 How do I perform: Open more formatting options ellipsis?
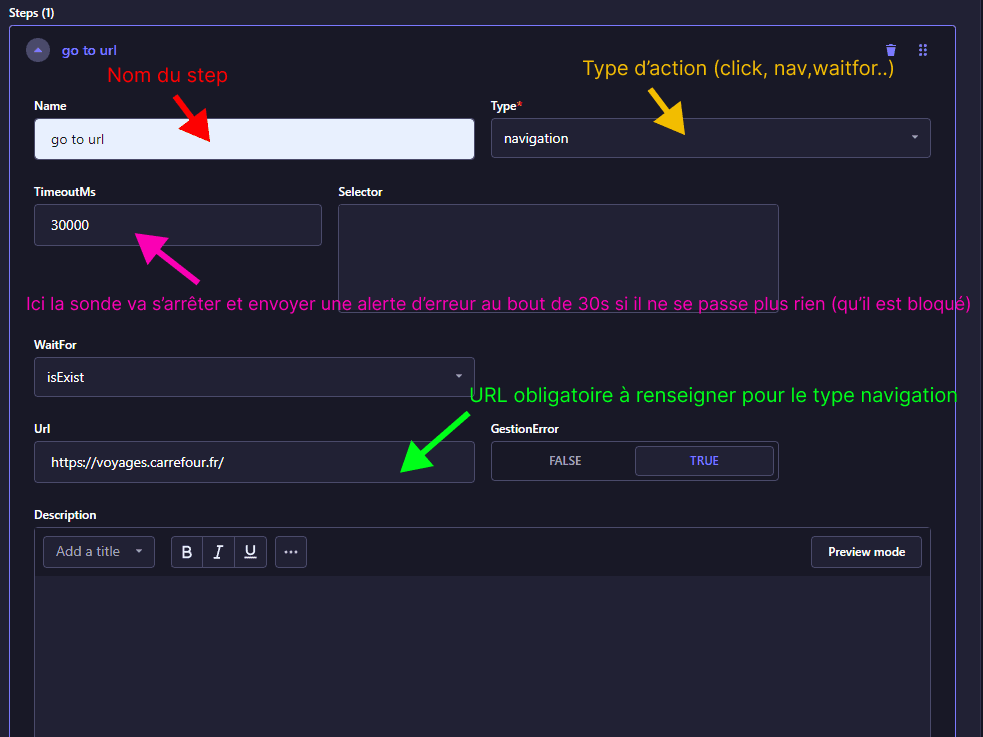point(291,552)
